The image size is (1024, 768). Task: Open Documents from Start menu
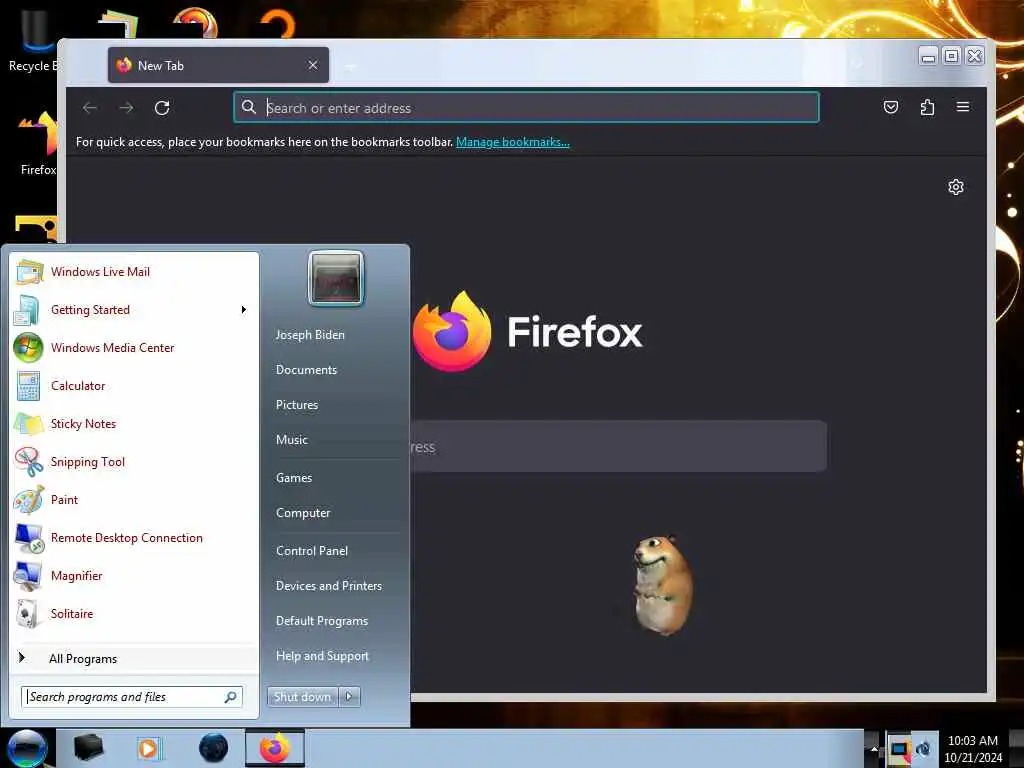(306, 370)
